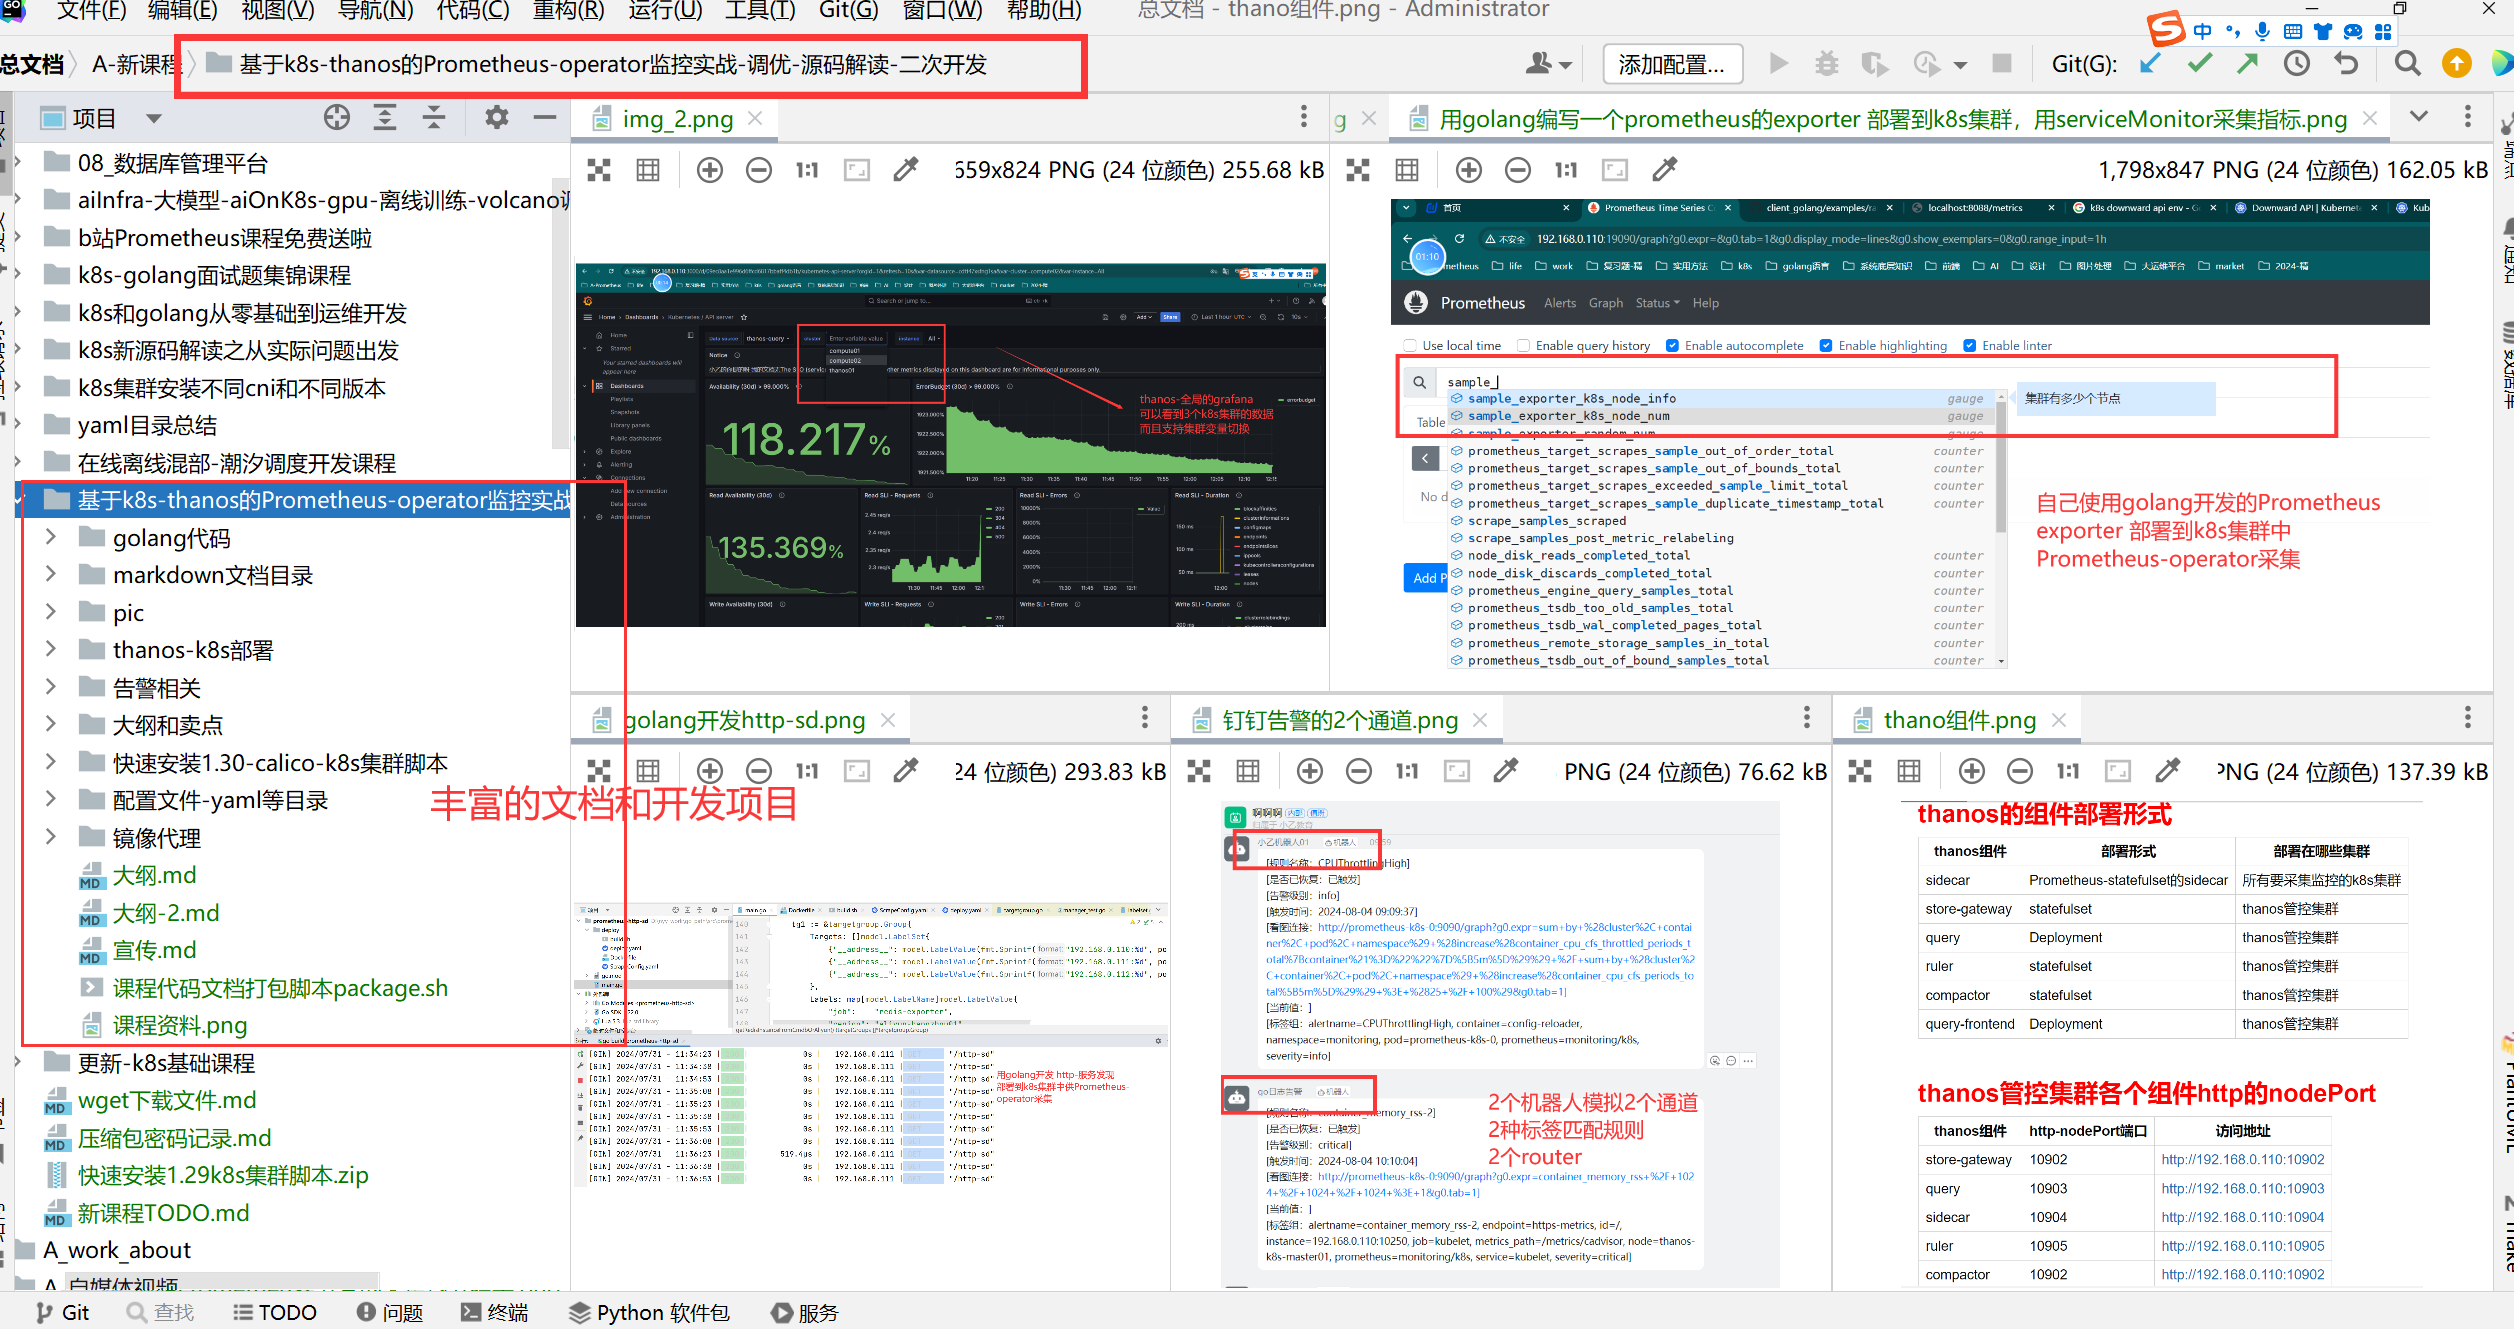Toggle grid display in img_2.png viewer
This screenshot has height=1329, width=2514.
648,170
